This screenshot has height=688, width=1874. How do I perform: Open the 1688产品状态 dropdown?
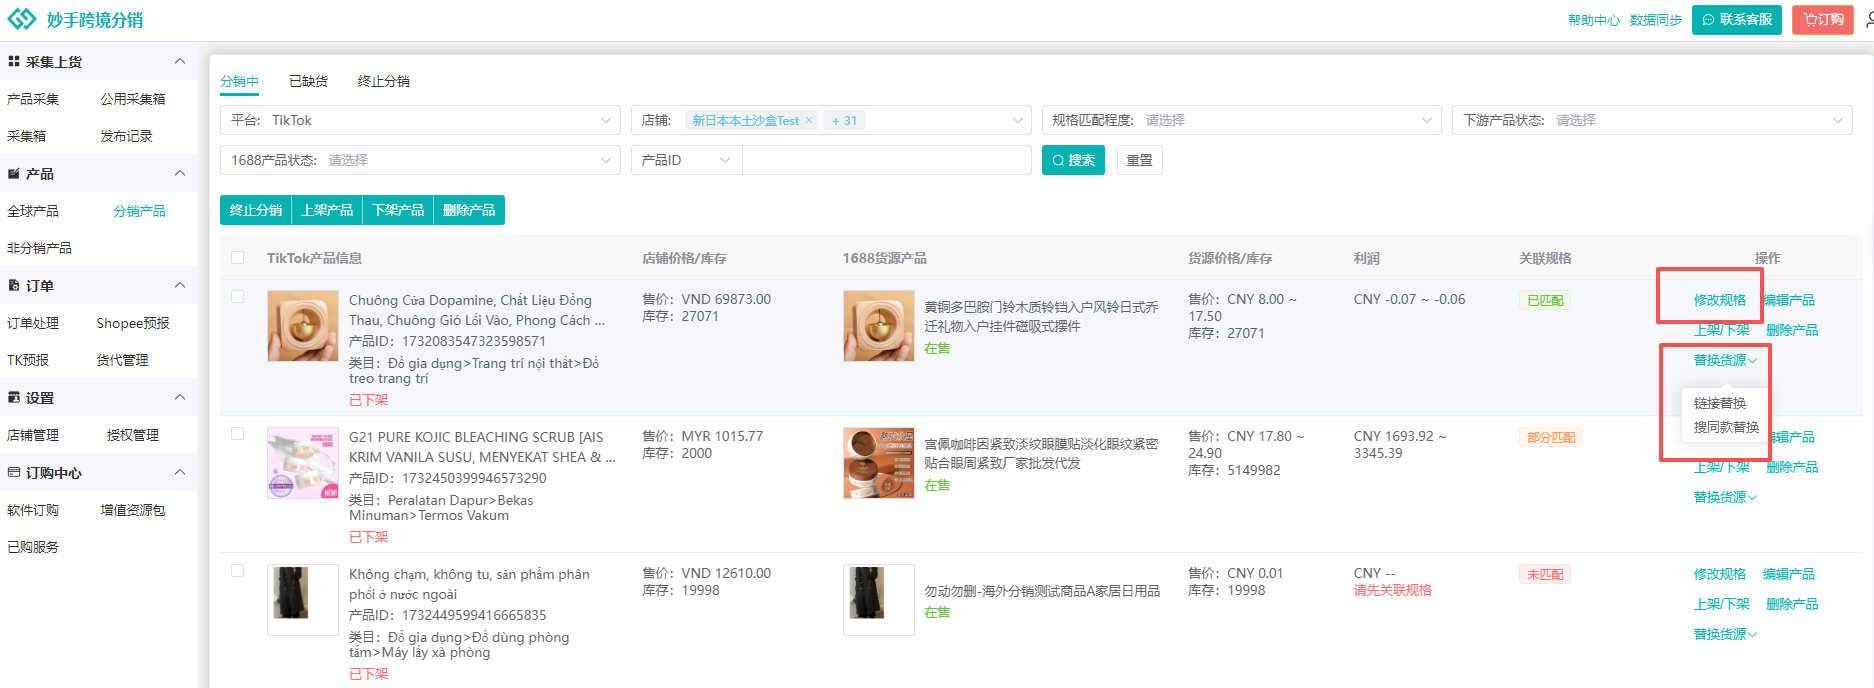tap(421, 160)
